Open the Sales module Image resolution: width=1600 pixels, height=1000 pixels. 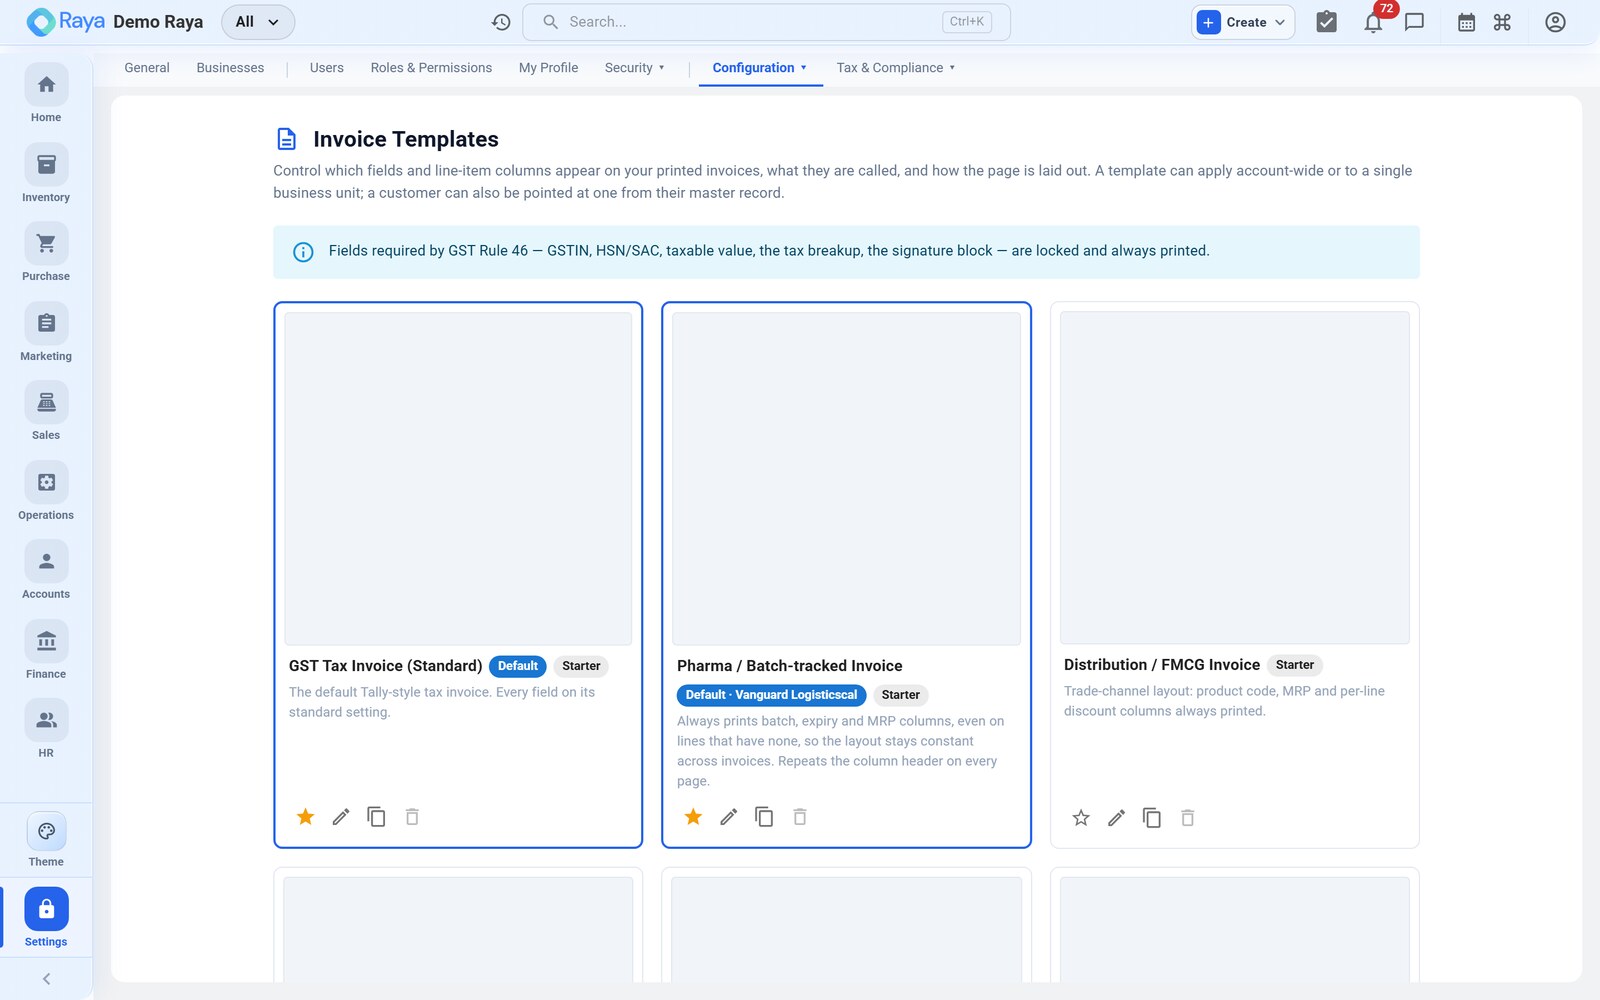[46, 412]
